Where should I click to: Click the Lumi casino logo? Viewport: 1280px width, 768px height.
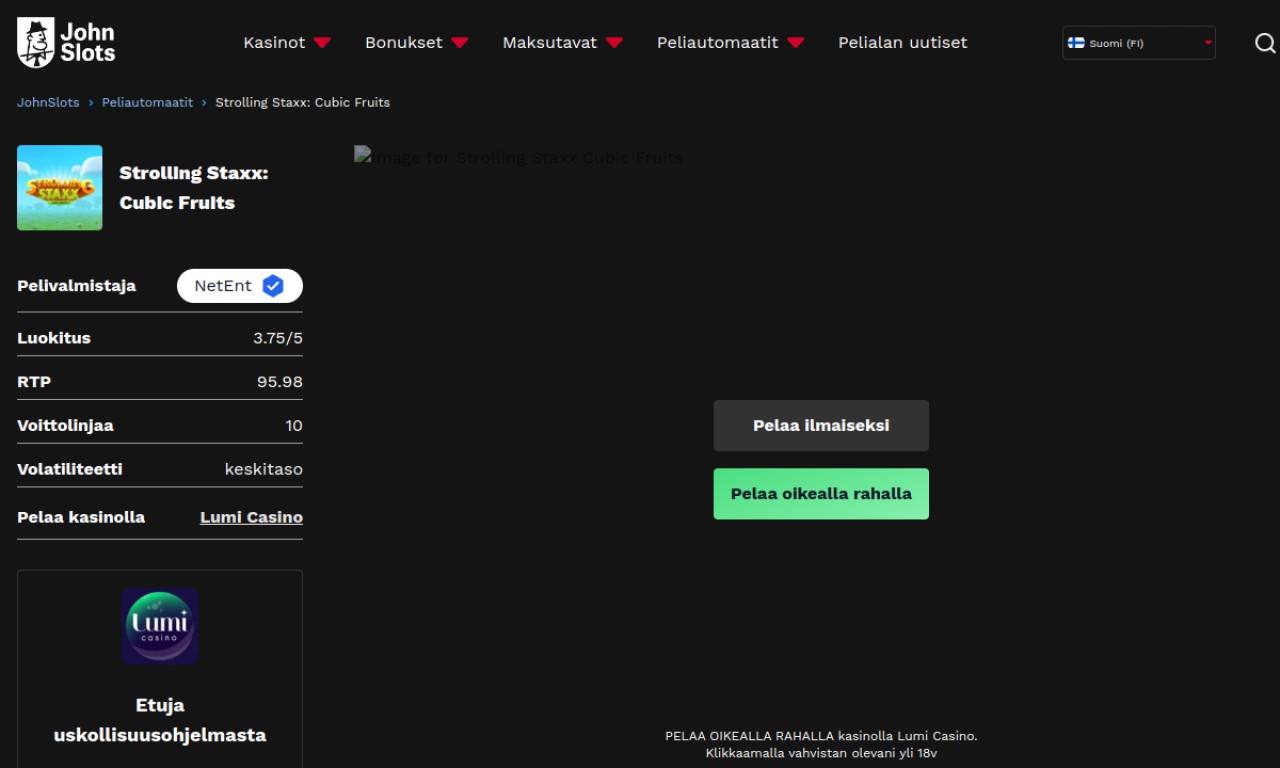(x=160, y=626)
